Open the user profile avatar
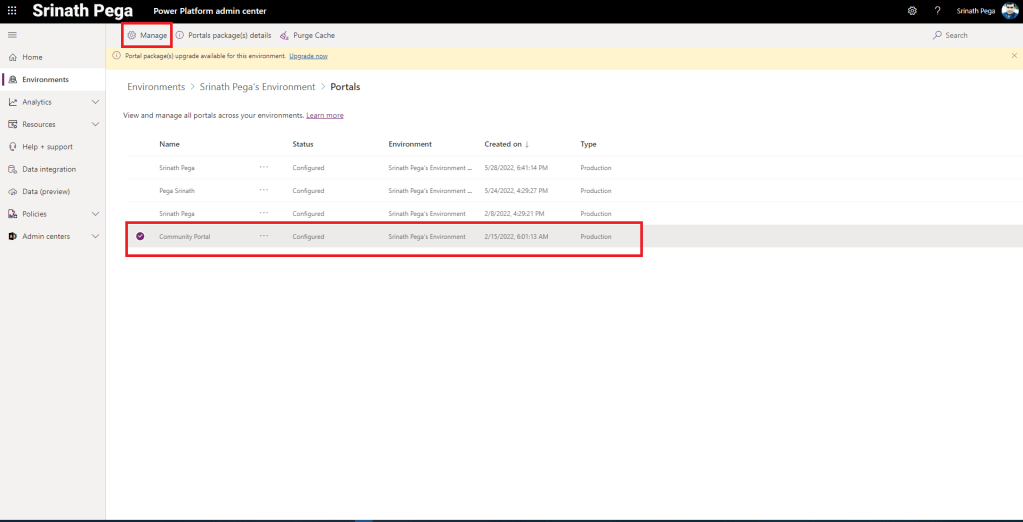 click(x=1009, y=11)
